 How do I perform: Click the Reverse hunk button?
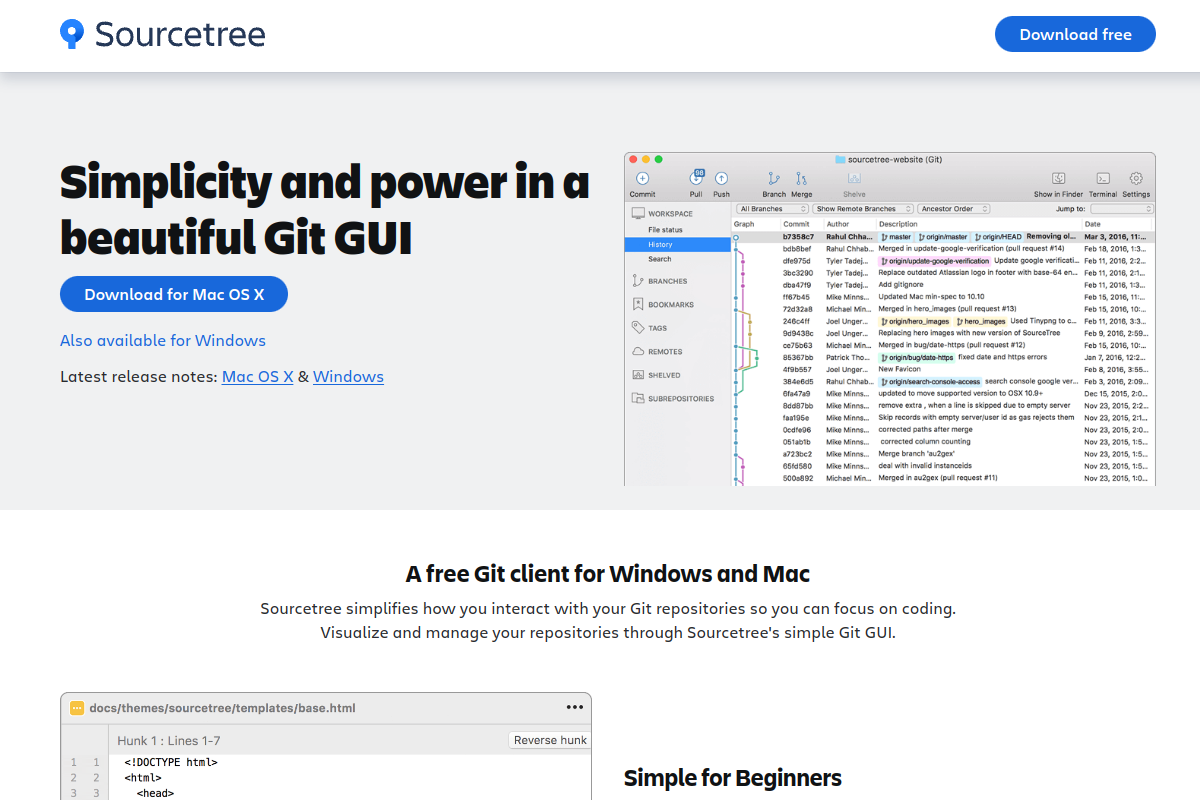[x=549, y=740]
